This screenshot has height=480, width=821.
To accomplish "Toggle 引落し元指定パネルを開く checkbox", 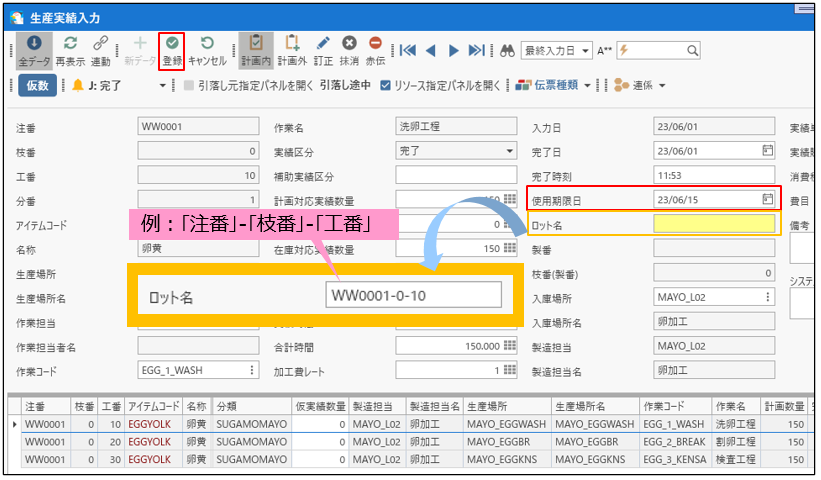I will [188, 85].
